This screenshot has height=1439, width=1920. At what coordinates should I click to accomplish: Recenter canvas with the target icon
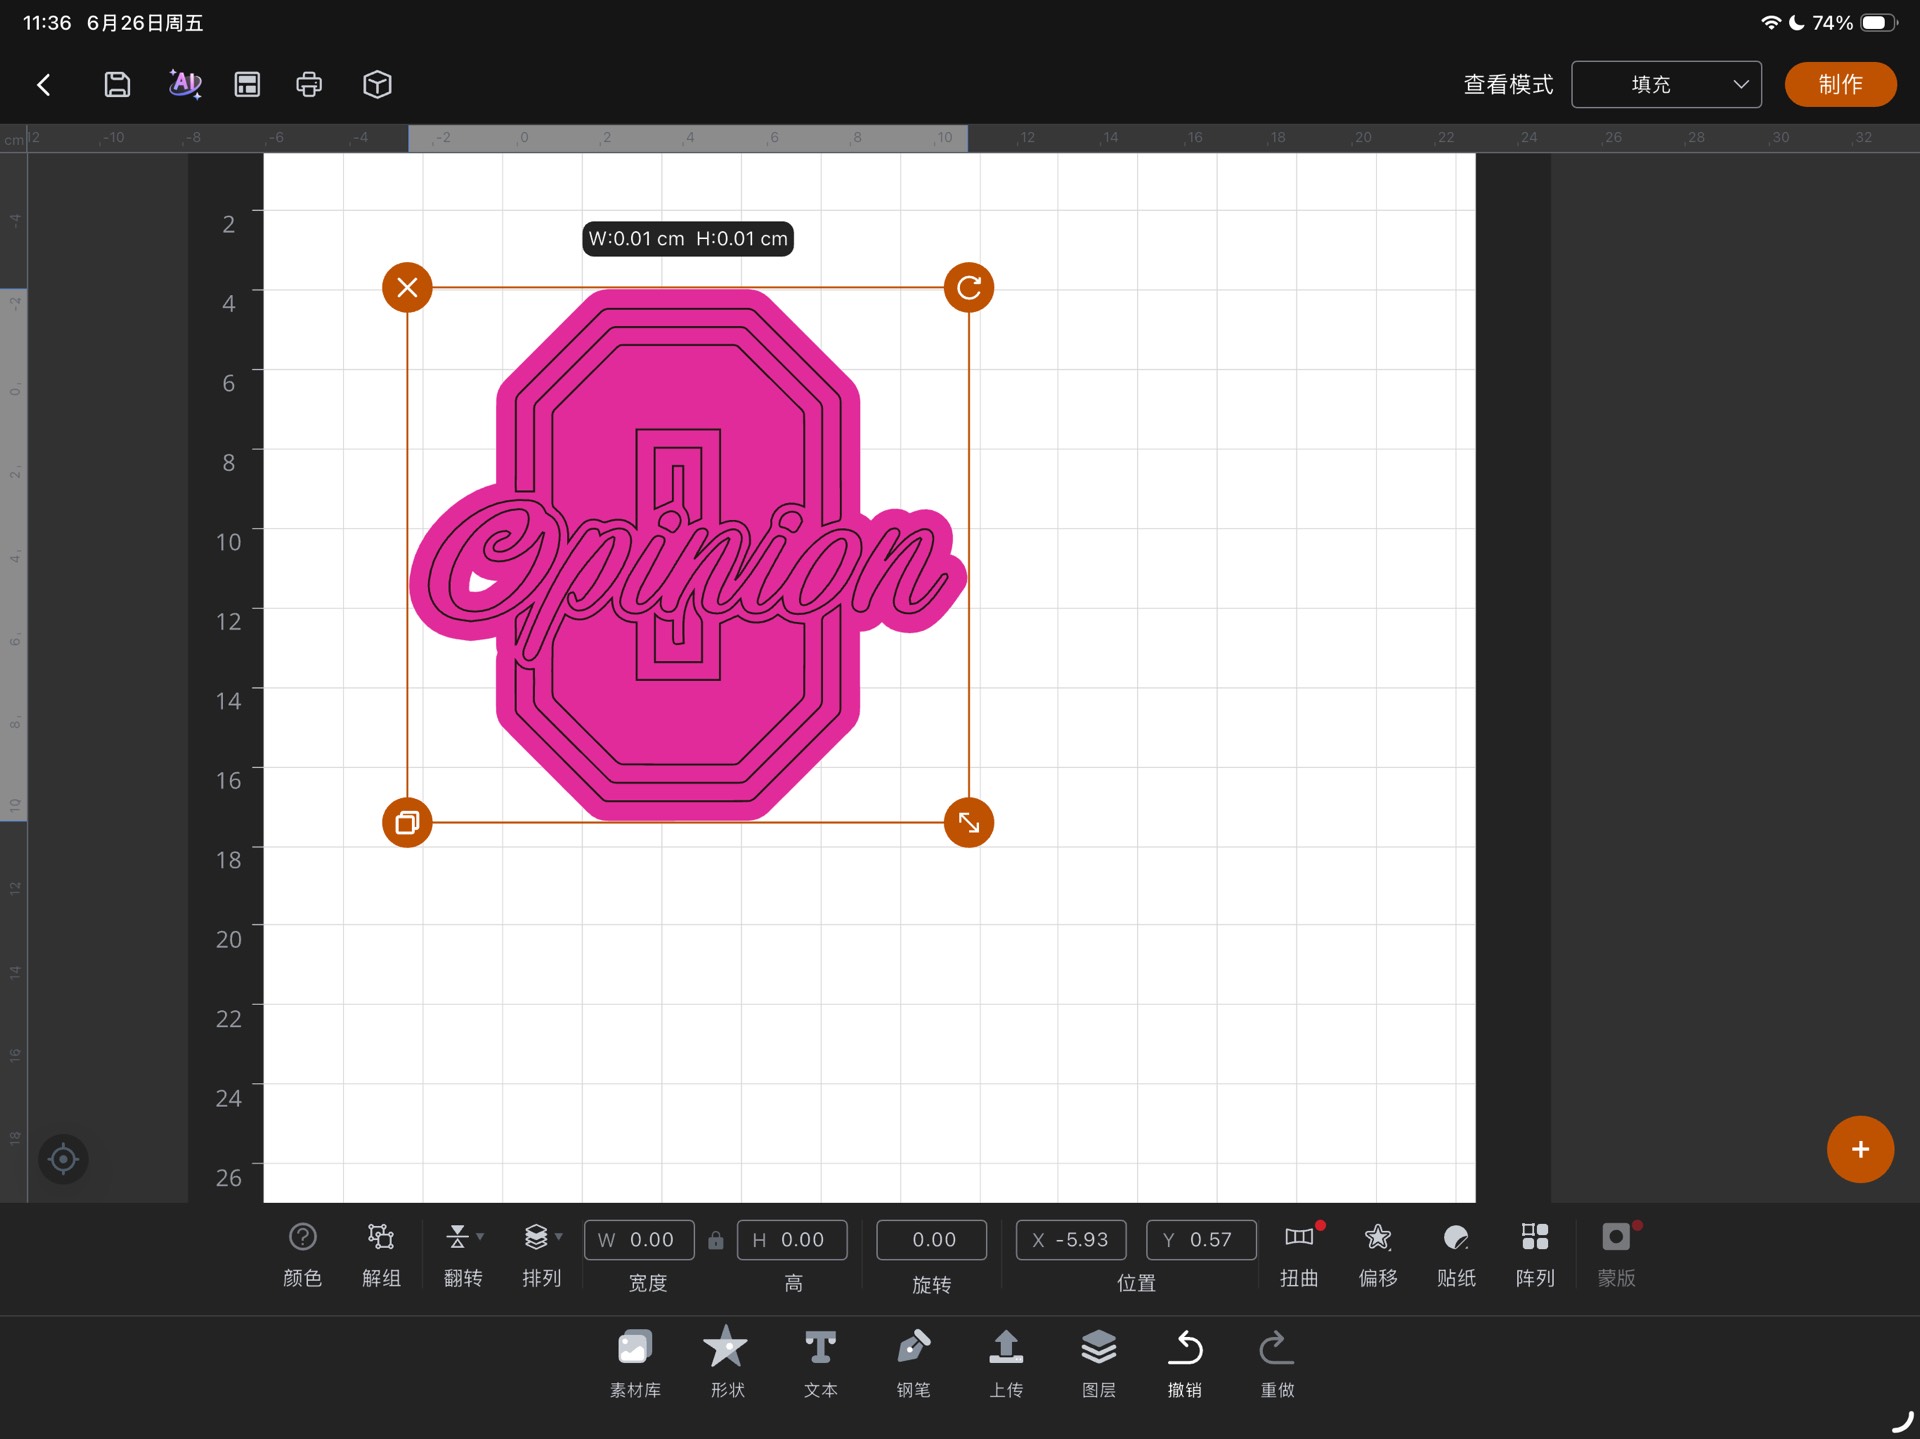tap(63, 1159)
